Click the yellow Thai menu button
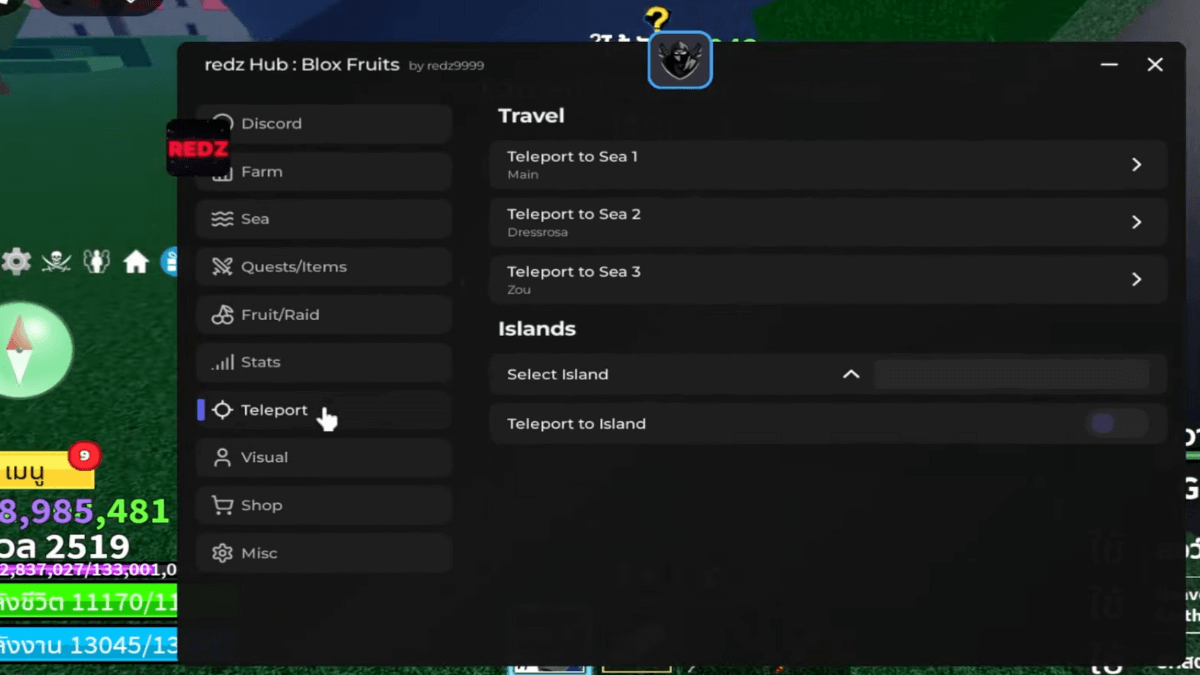This screenshot has width=1200, height=675. [45, 471]
